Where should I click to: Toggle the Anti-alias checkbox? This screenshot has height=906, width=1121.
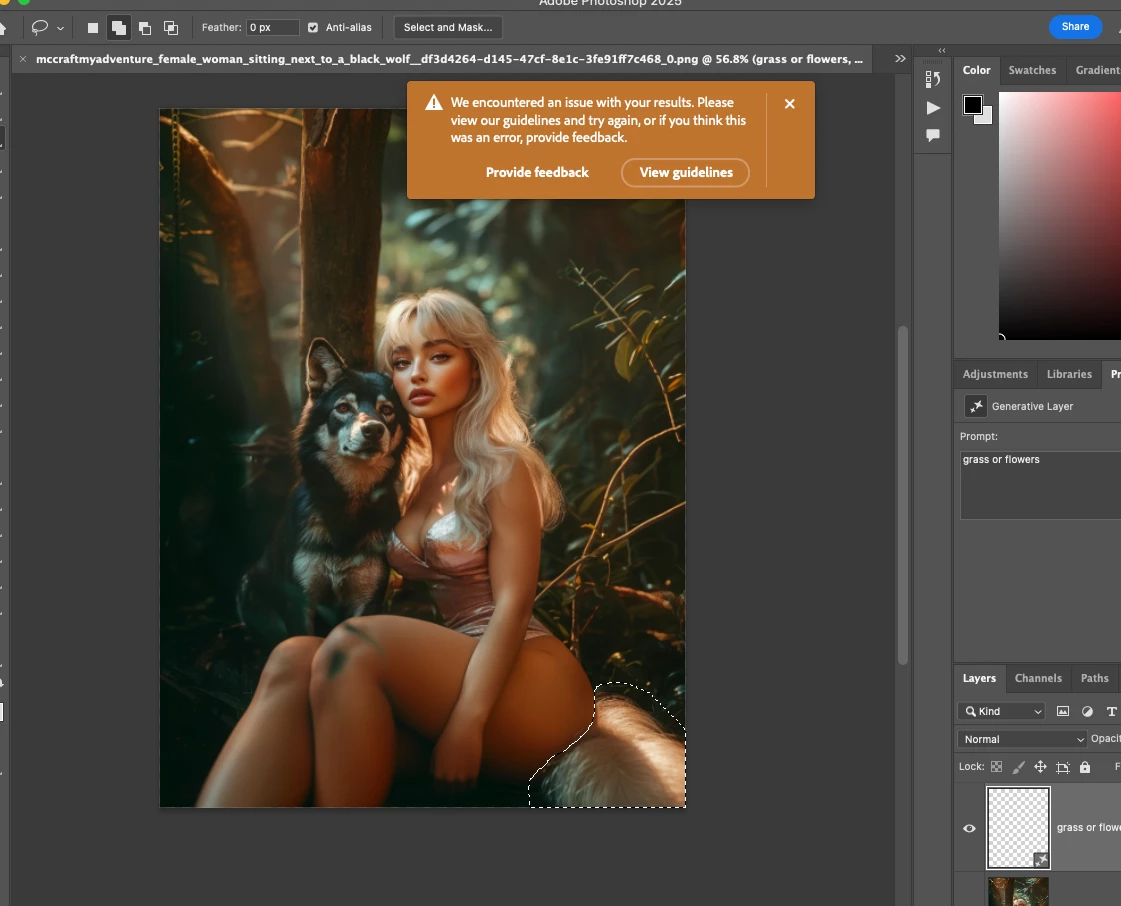click(313, 28)
